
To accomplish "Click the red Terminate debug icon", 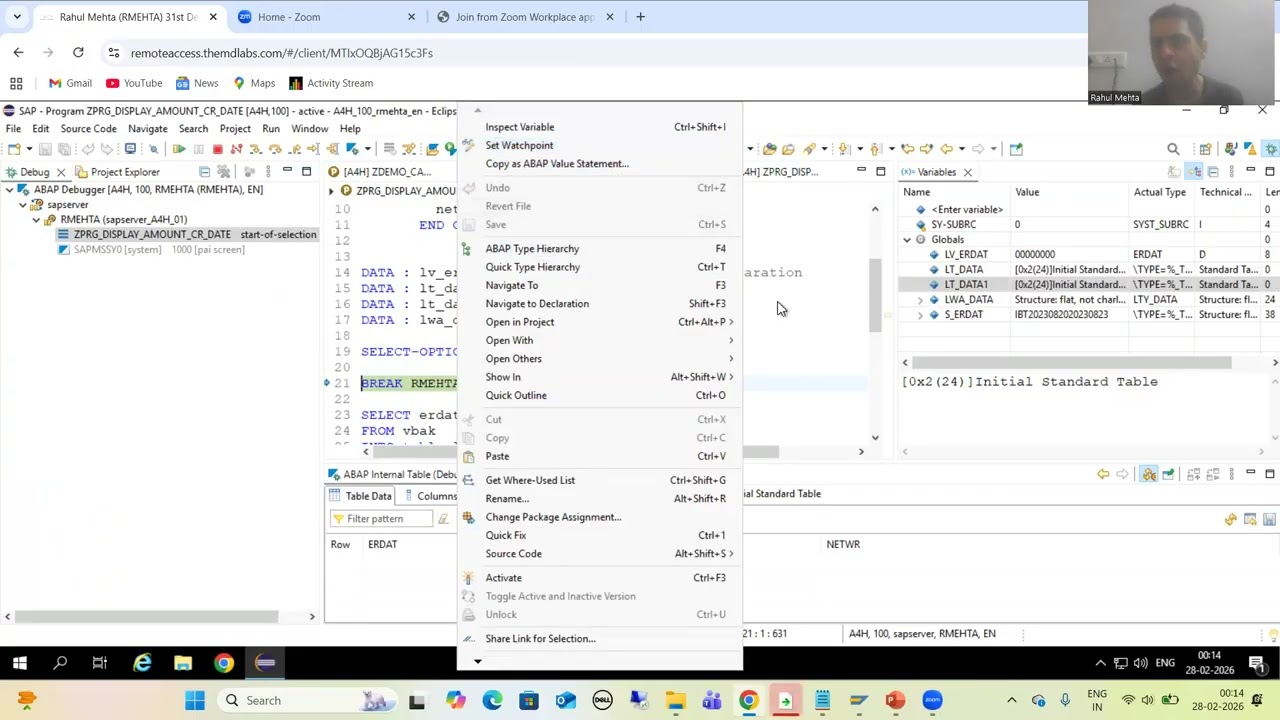I will point(217,149).
